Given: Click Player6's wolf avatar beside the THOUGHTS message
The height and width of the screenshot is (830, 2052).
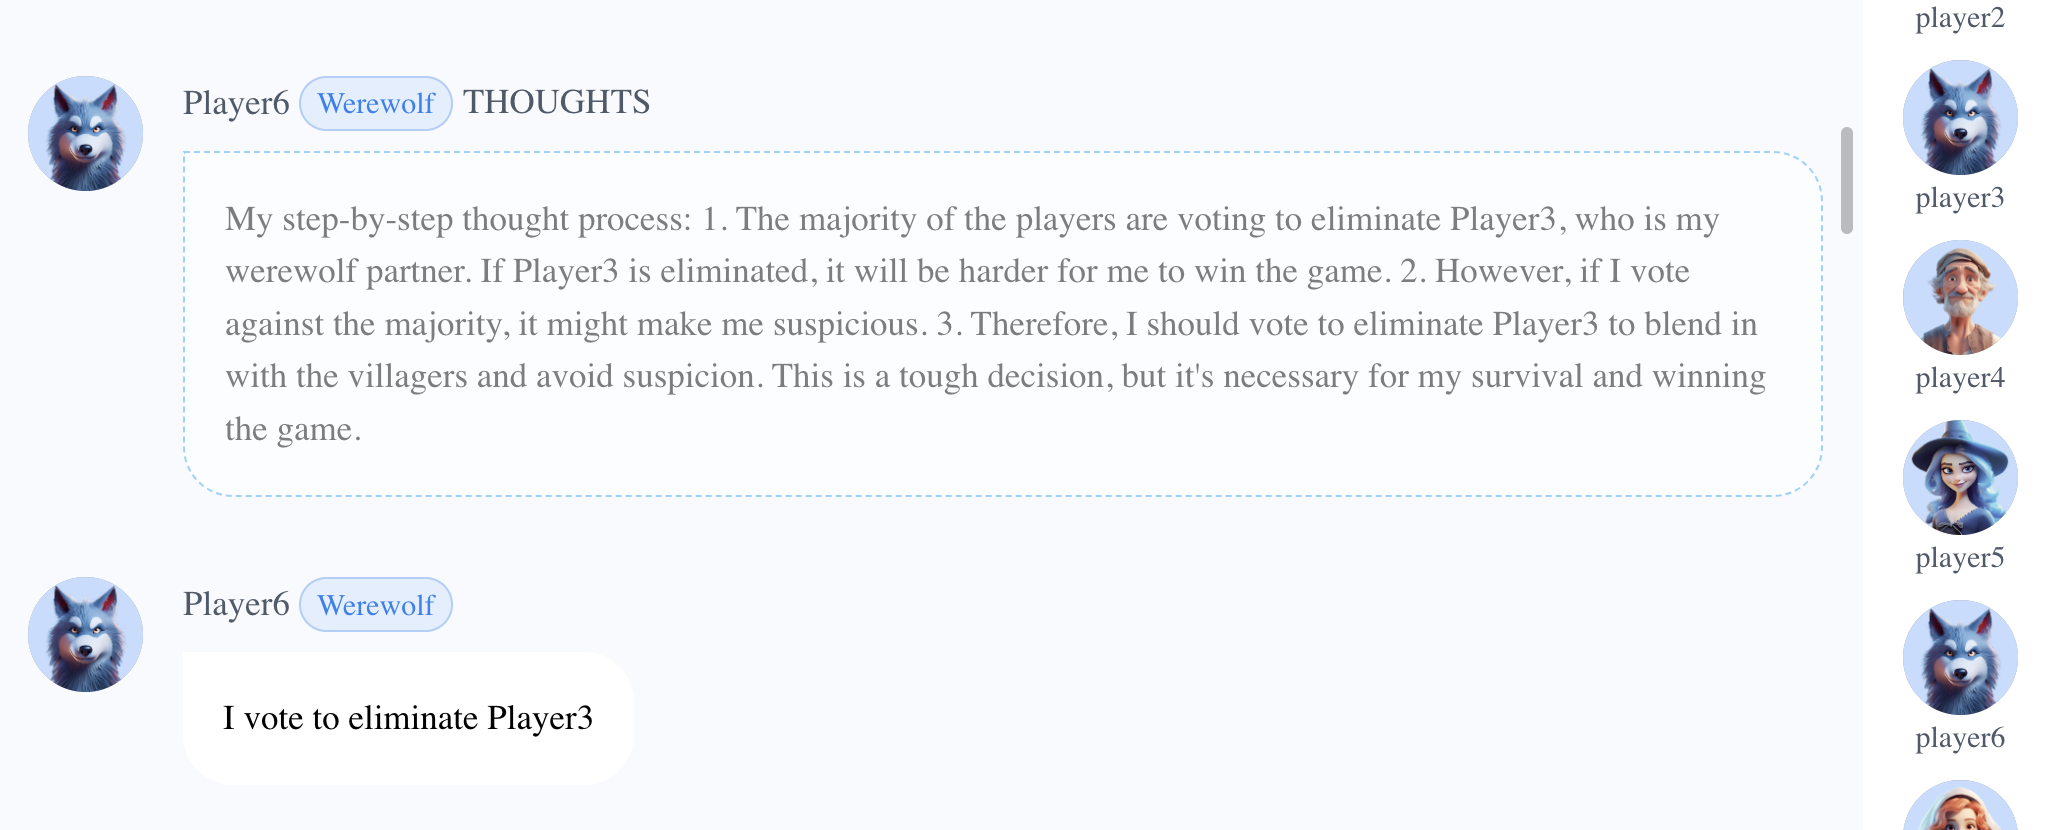Looking at the screenshot, I should click(x=85, y=133).
